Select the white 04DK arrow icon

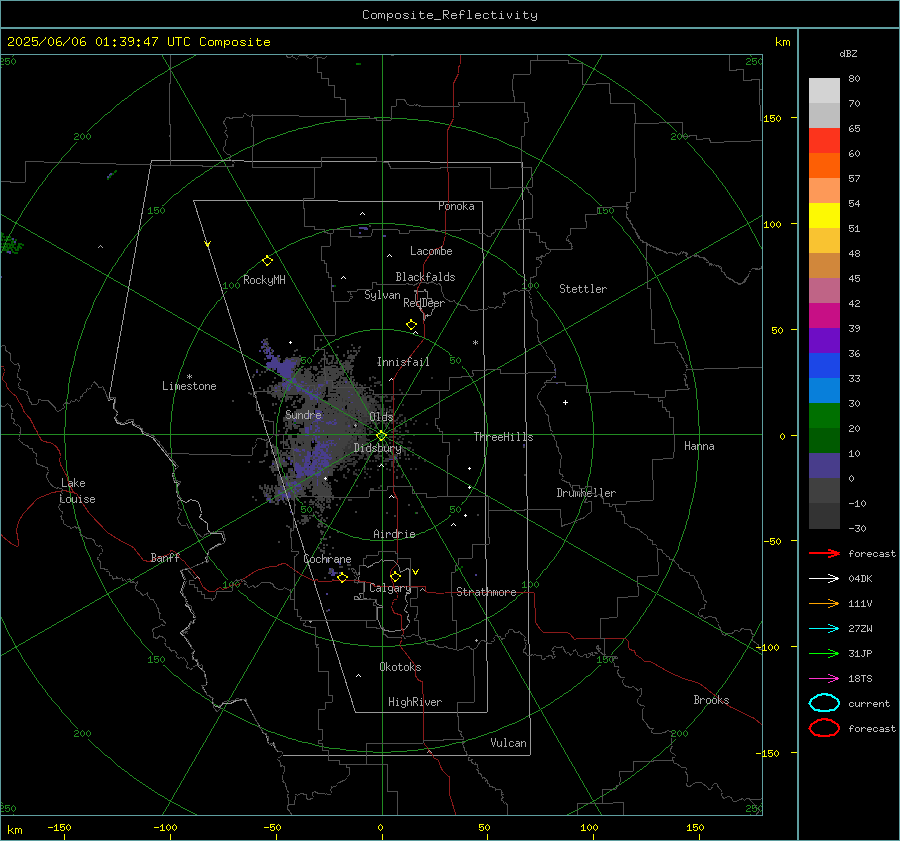(x=824, y=578)
